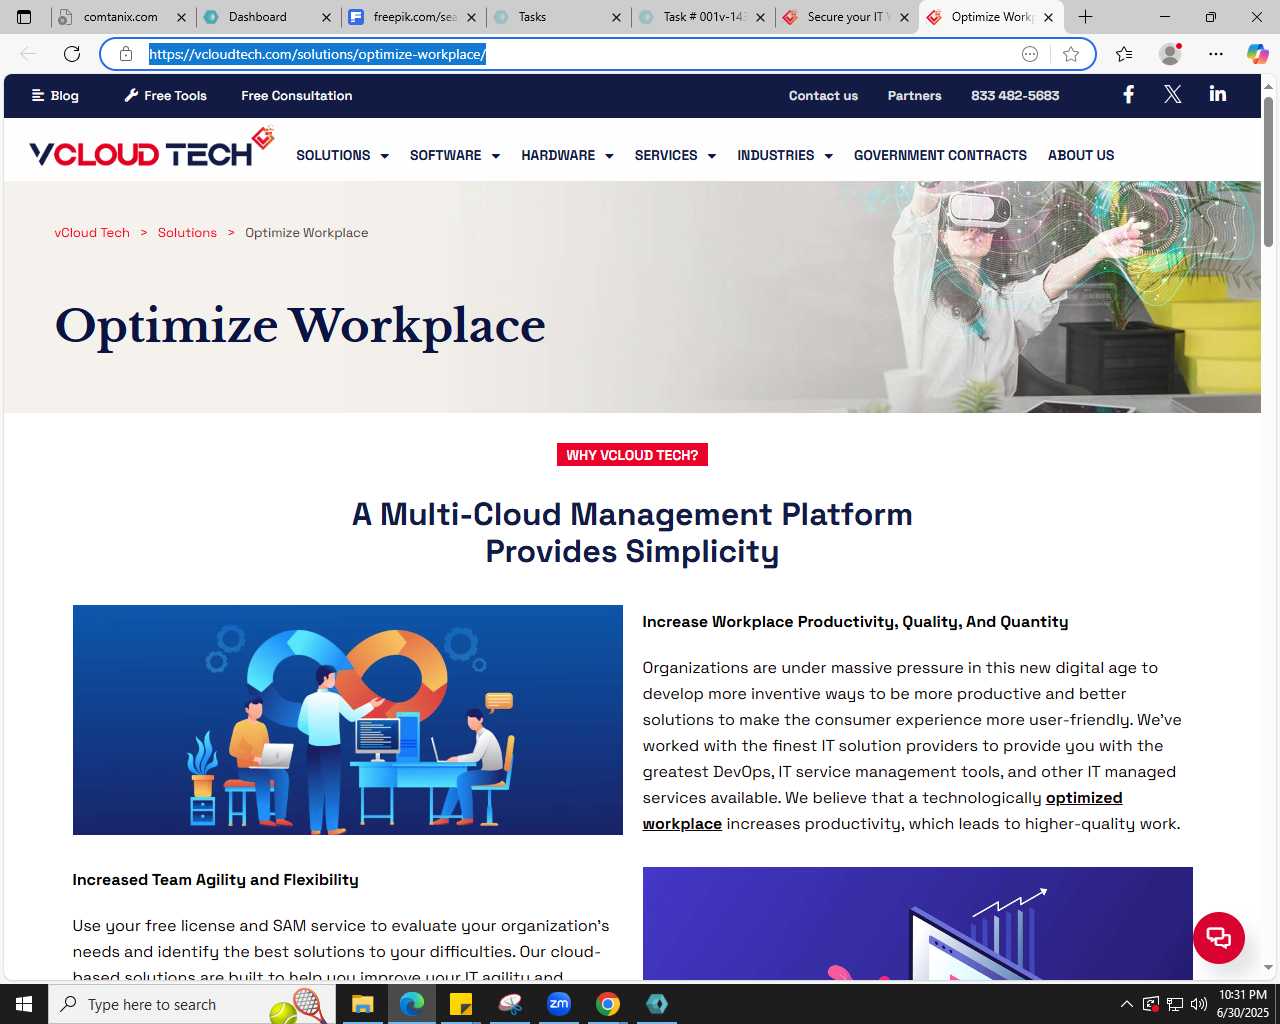Click Contact us link
Image resolution: width=1280 pixels, height=1024 pixels.
pos(823,96)
